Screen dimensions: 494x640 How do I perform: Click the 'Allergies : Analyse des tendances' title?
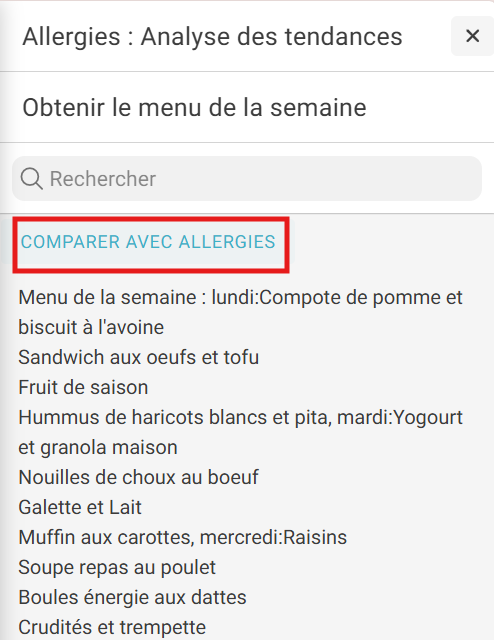click(212, 36)
